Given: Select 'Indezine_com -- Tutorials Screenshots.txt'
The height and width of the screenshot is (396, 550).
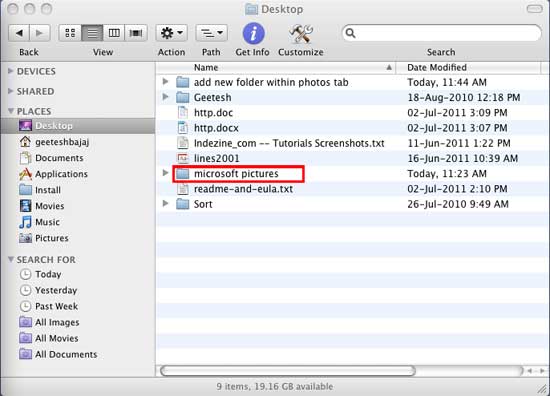Looking at the screenshot, I should point(289,143).
